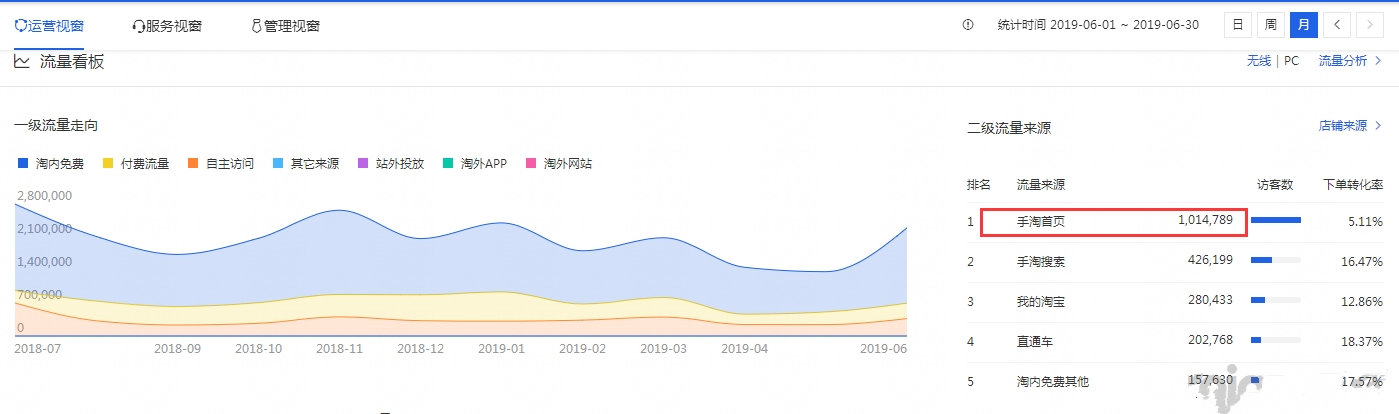
Task: Click the 自主访问 orange legend square
Action: [x=193, y=163]
